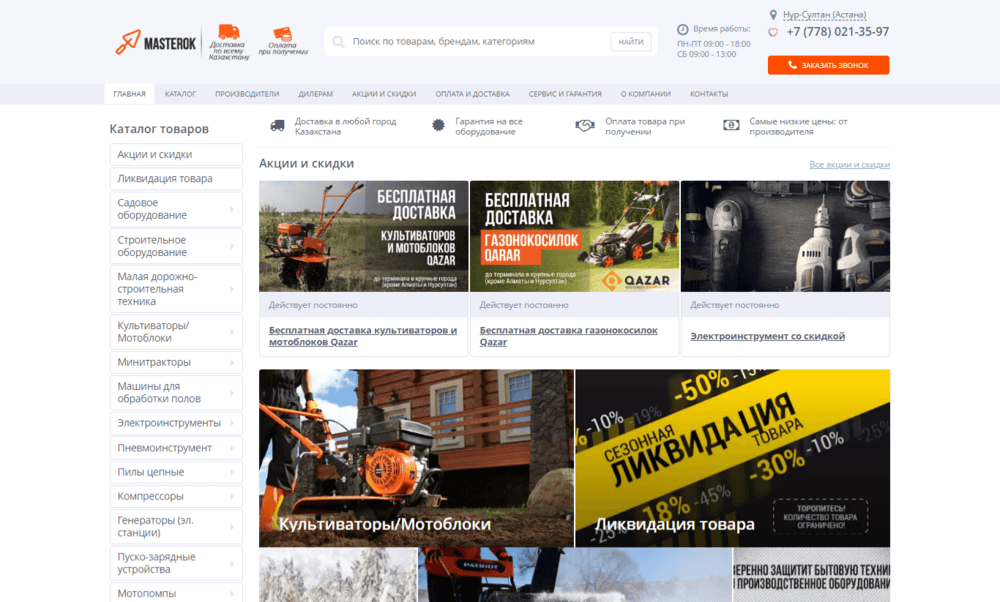This screenshot has height=602, width=1000.
Task: Expand Пилы цепные category arrow
Action: (x=232, y=472)
